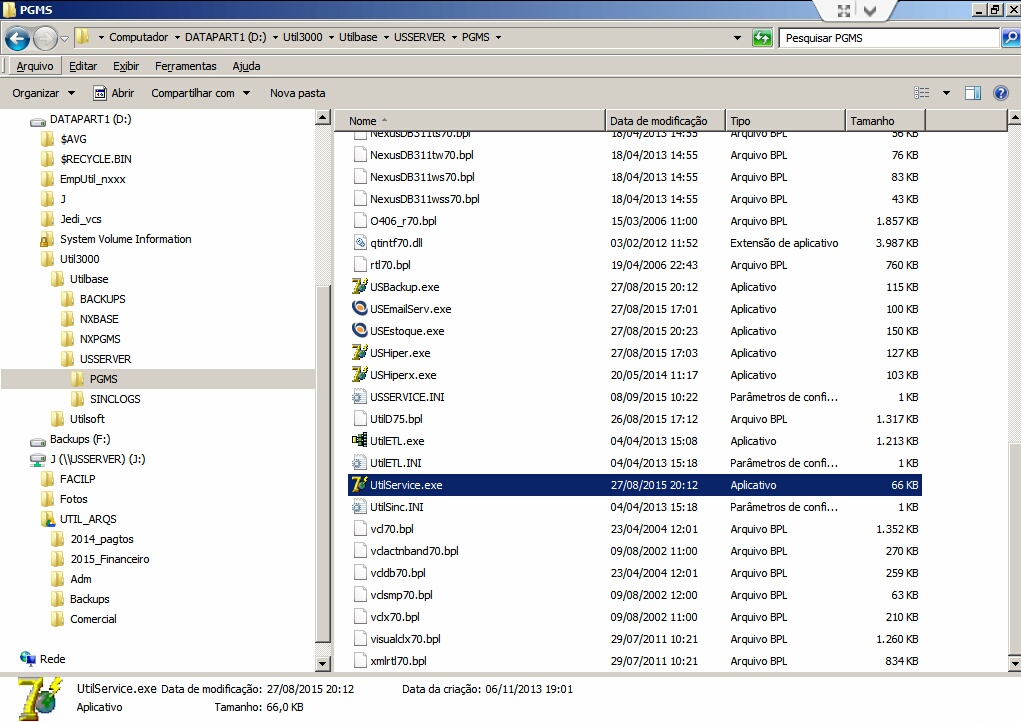Click the USHiperx.exe file icon
This screenshot has width=1021, height=722.
point(359,375)
